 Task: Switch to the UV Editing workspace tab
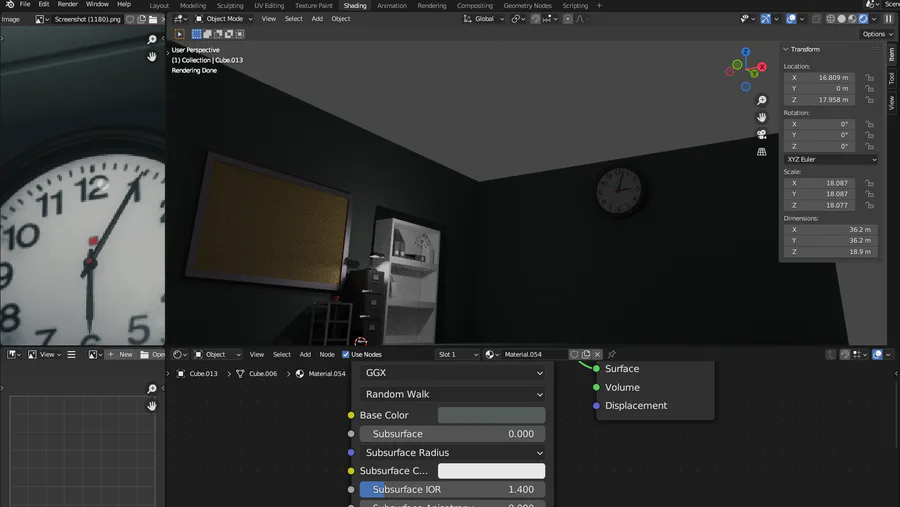point(269,5)
